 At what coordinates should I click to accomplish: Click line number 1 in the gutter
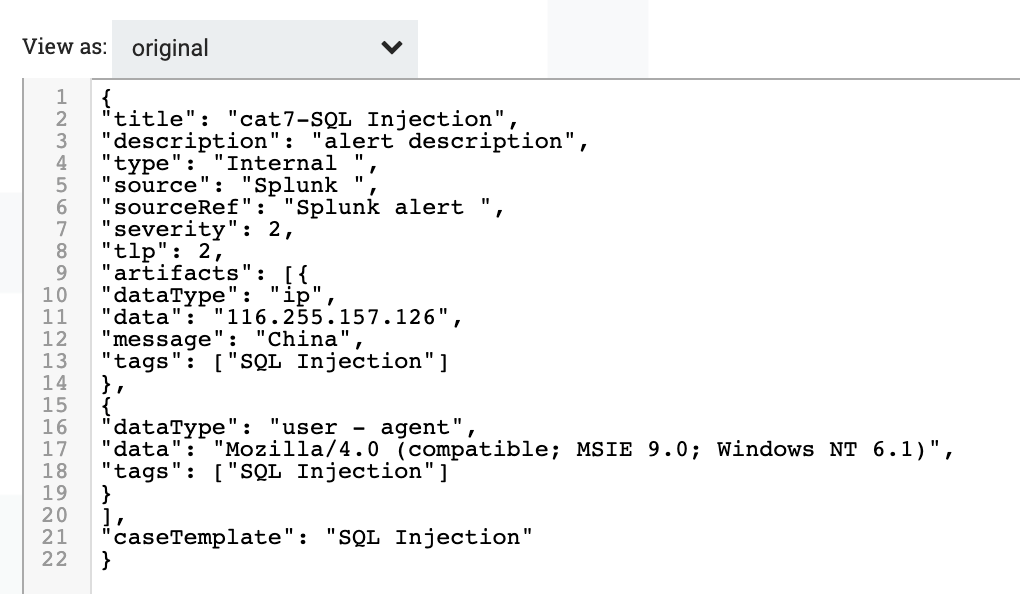pos(60,97)
